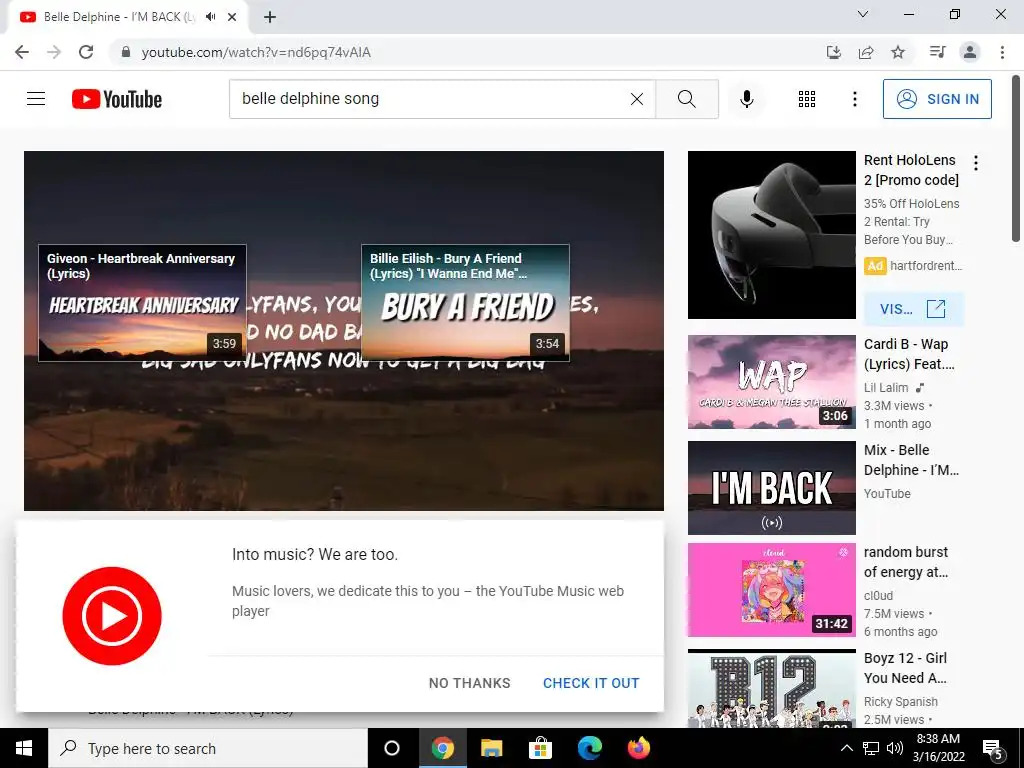The image size is (1024, 768).
Task: Launch Microsoft Edge from the taskbar
Action: (x=590, y=748)
